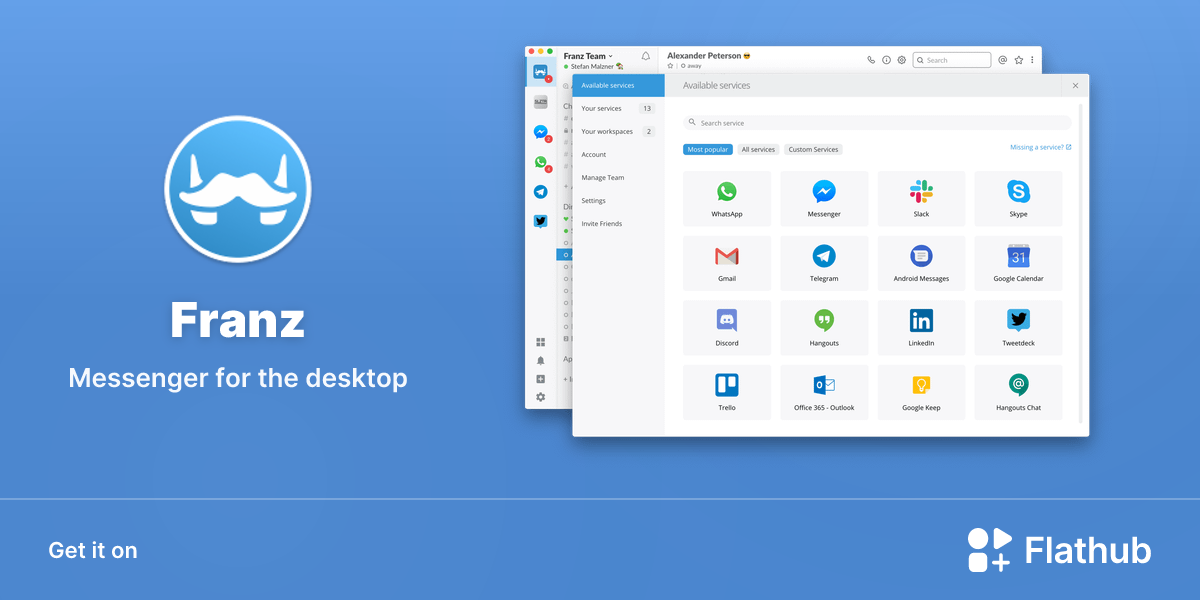Open conversation settings gear in header
This screenshot has width=1200, height=600.
click(x=901, y=60)
